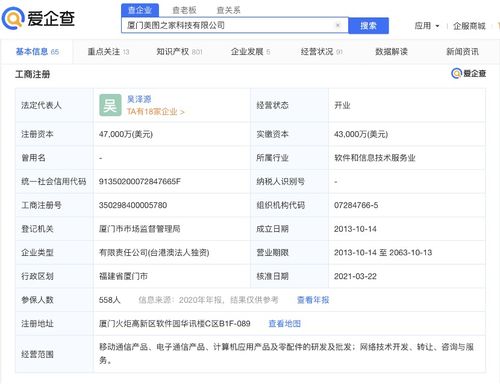500x384 pixels.
Task: Expand the TA有18家企业 link
Action: [x=155, y=112]
